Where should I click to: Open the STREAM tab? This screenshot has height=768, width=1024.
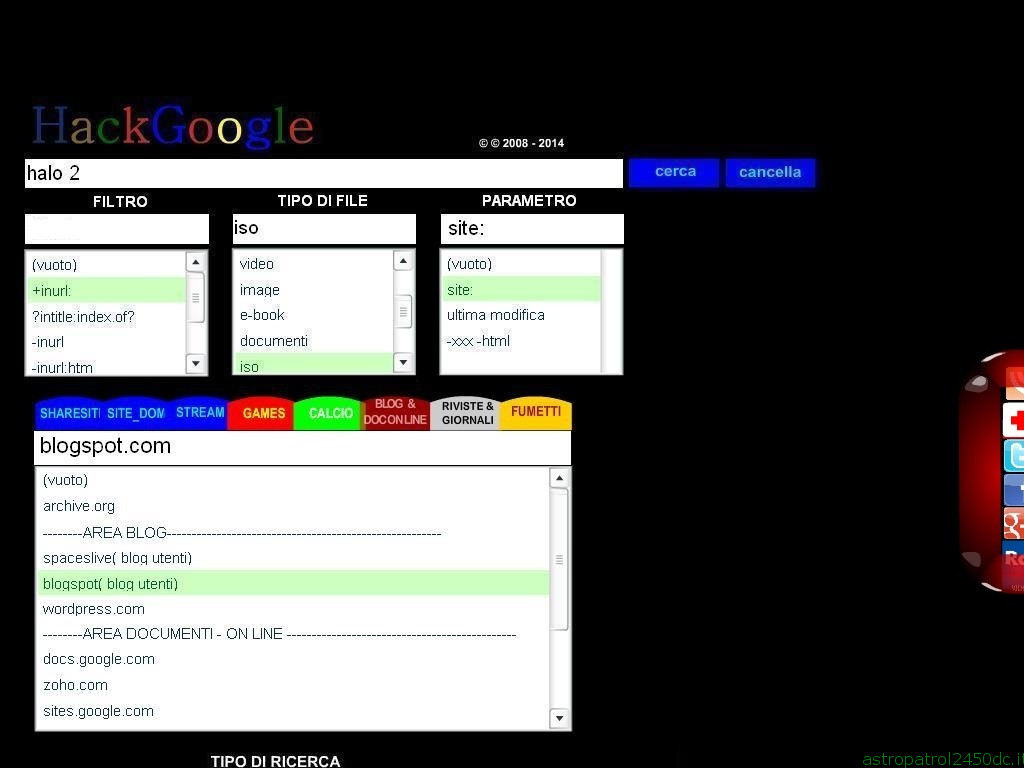click(x=199, y=413)
